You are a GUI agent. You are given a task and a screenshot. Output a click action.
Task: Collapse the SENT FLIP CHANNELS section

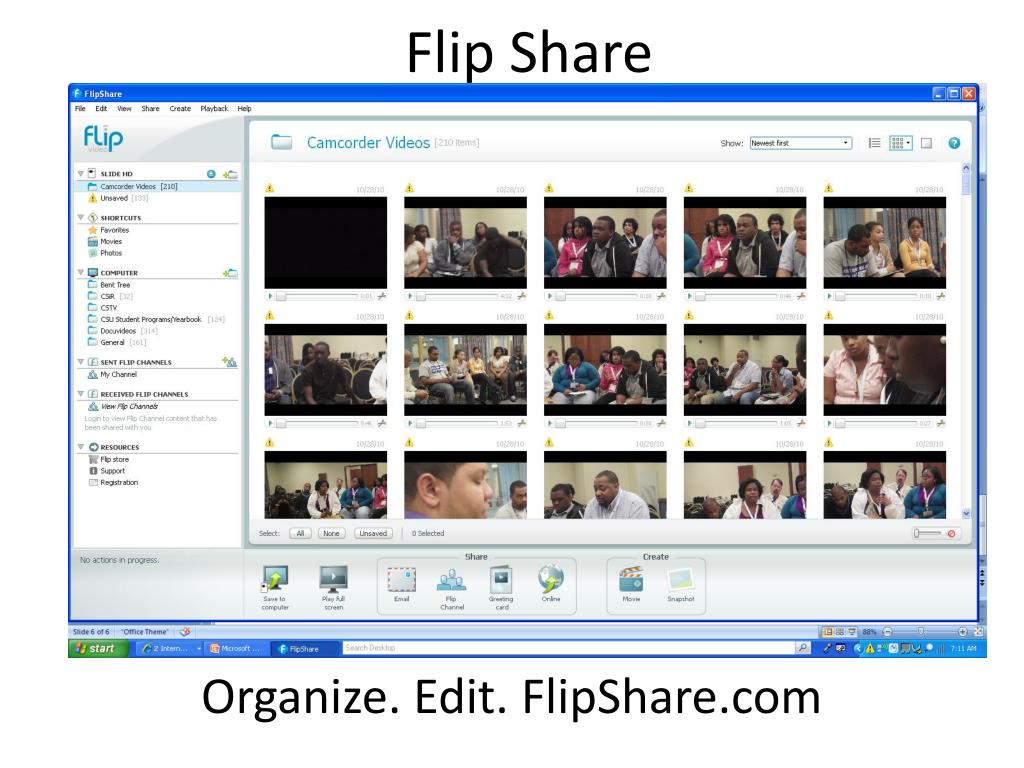click(80, 362)
